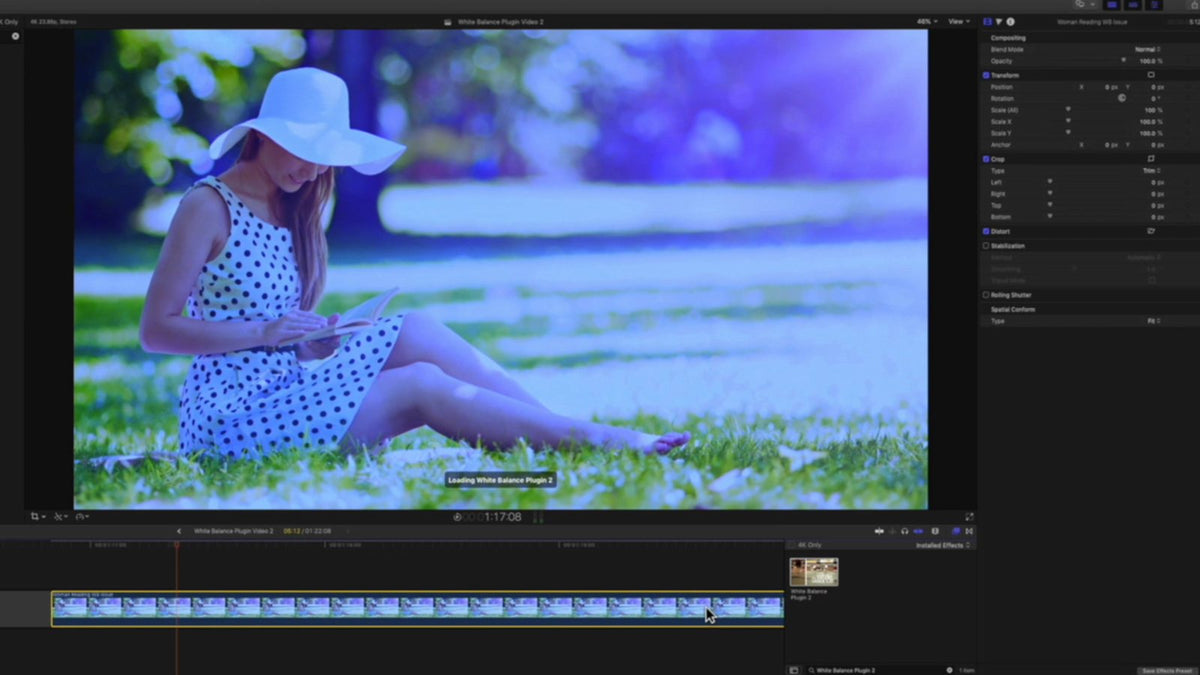Clear the effects search field

(950, 670)
